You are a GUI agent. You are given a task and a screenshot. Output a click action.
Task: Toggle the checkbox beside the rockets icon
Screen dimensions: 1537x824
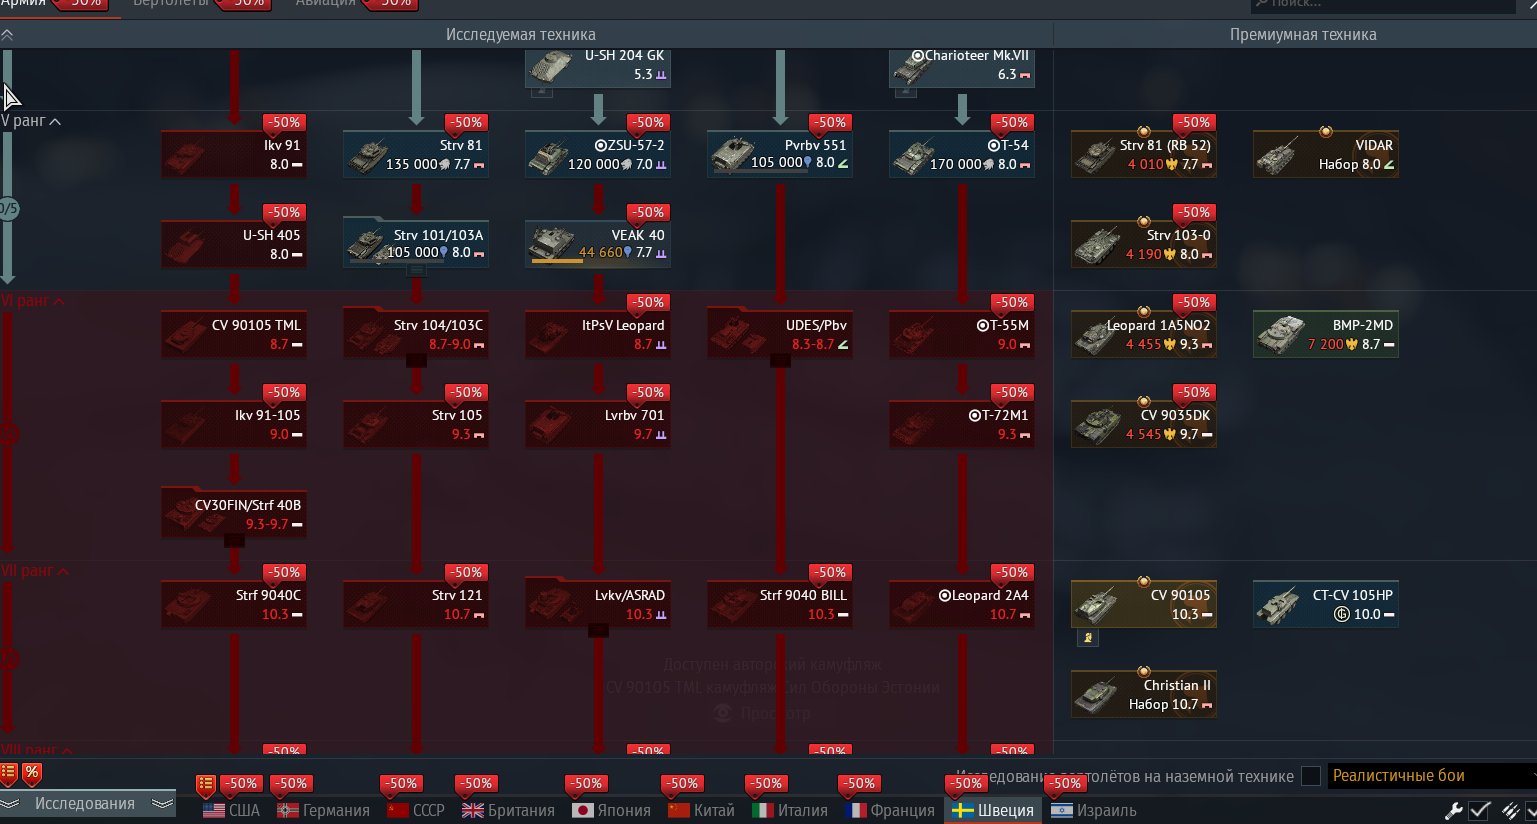(x=1530, y=810)
